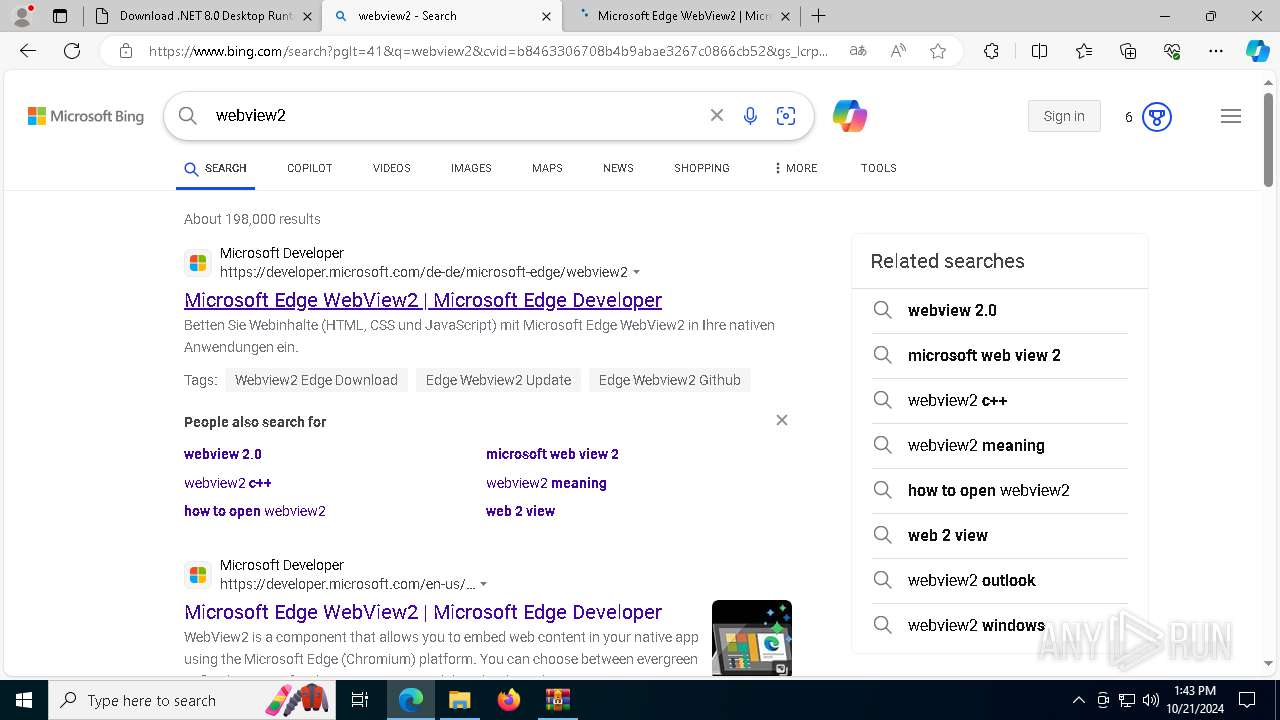This screenshot has width=1280, height=720.
Task: Add this page to favorites star
Action: [x=938, y=51]
